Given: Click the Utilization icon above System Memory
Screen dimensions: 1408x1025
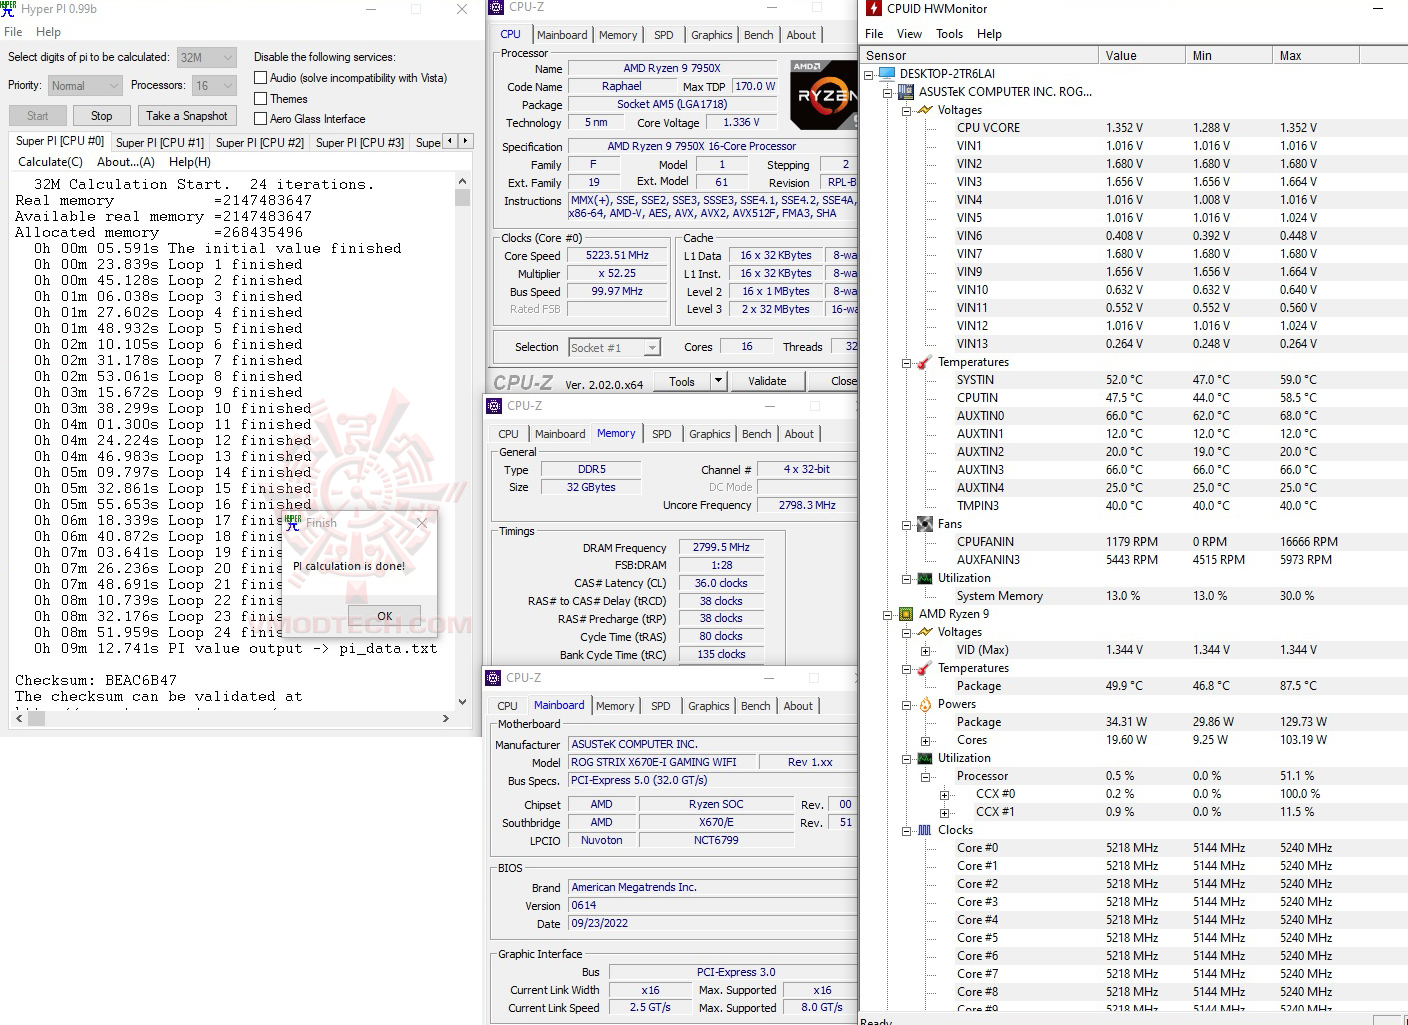Looking at the screenshot, I should pyautogui.click(x=925, y=578).
